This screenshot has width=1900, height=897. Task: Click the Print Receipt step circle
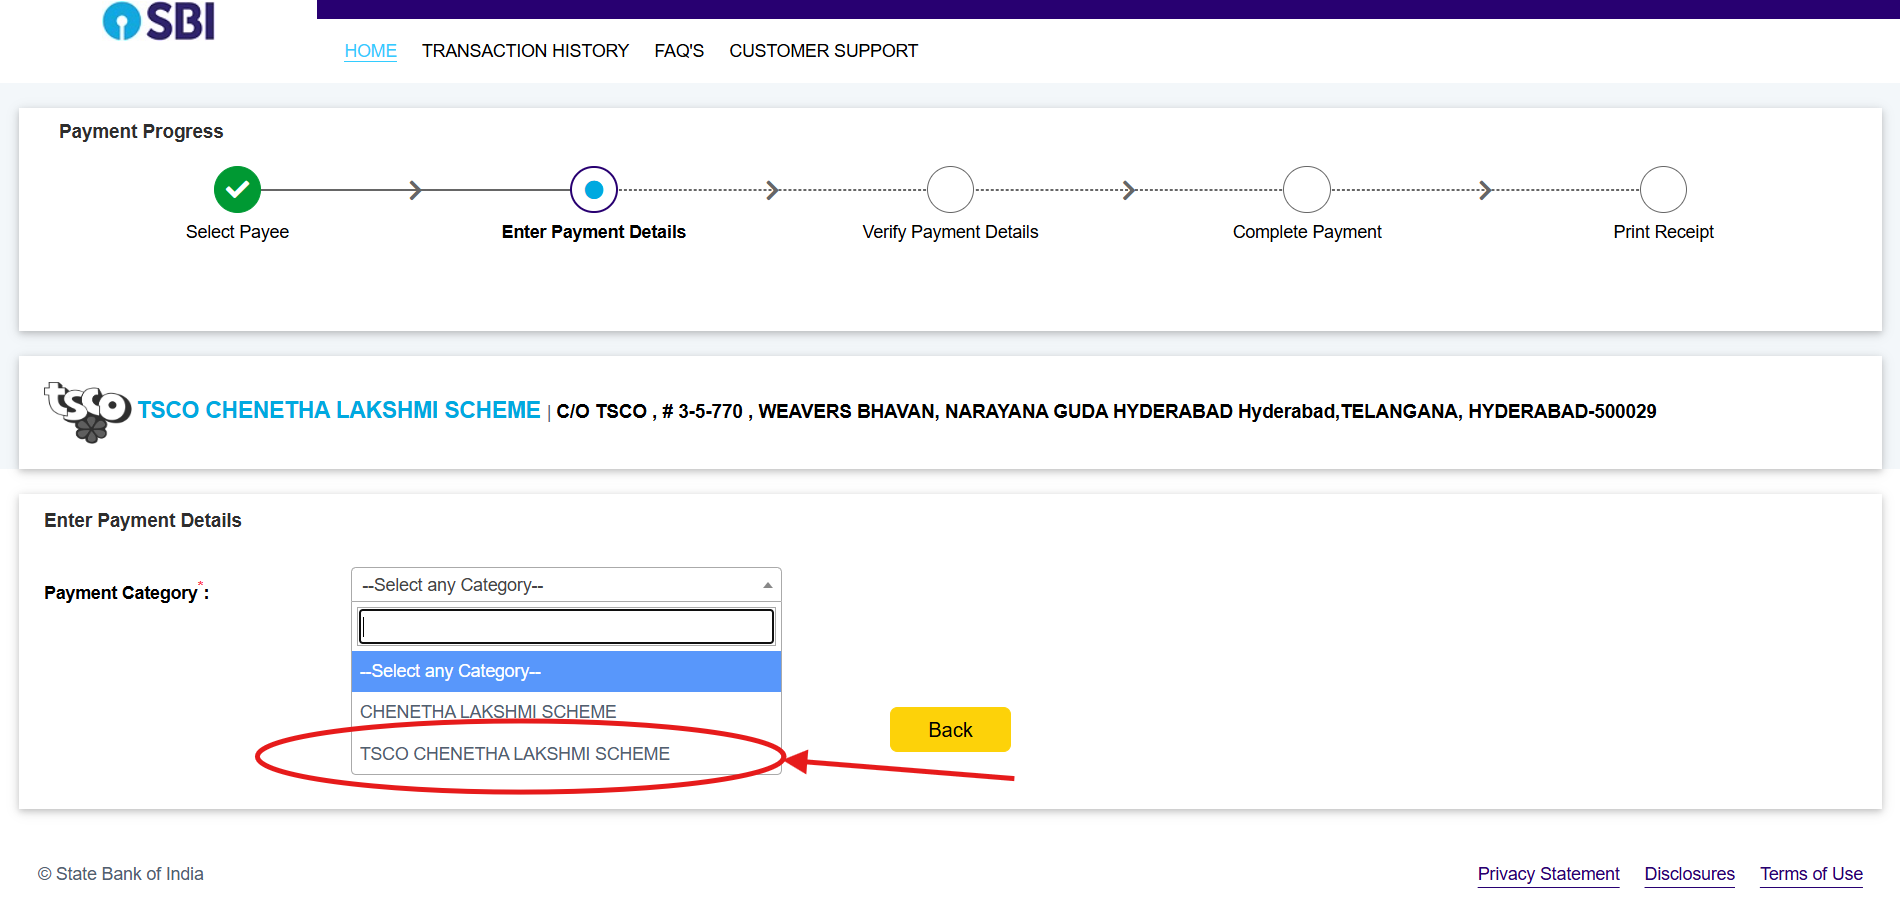coord(1663,189)
